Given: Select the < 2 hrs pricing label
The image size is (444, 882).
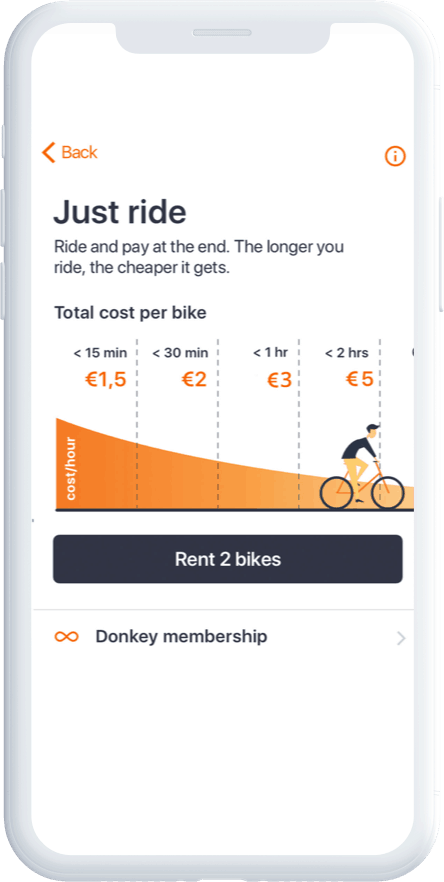Looking at the screenshot, I should (x=347, y=353).
